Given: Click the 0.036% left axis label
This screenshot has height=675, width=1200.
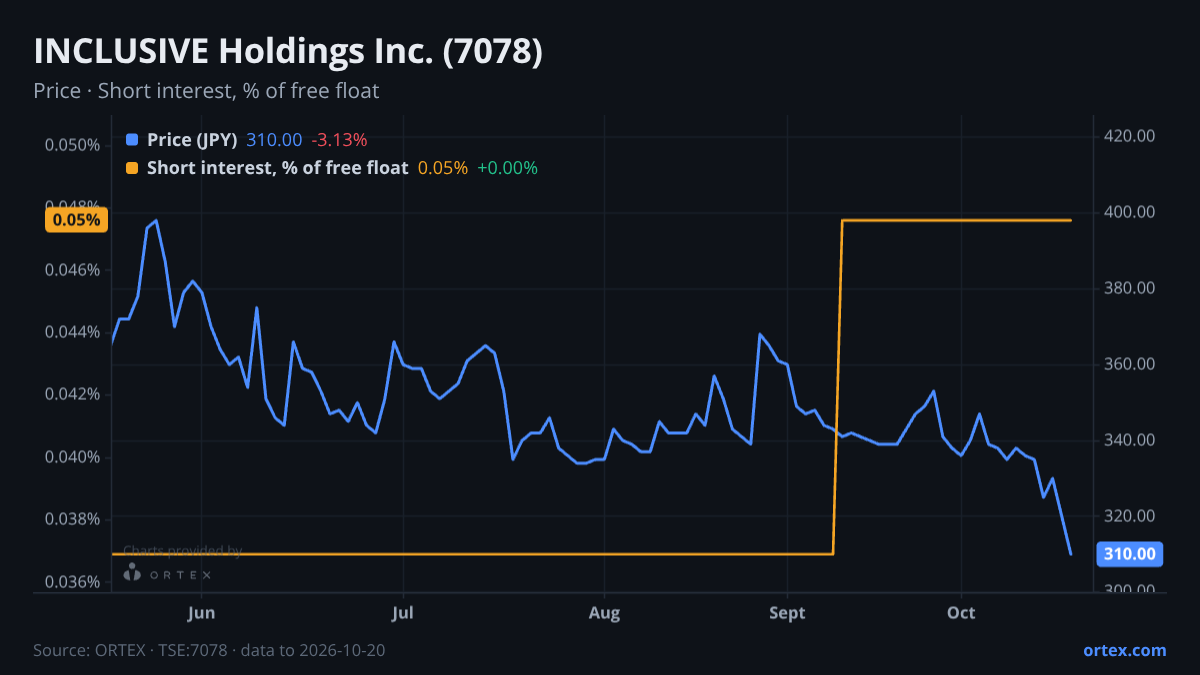Looking at the screenshot, I should click(x=72, y=582).
